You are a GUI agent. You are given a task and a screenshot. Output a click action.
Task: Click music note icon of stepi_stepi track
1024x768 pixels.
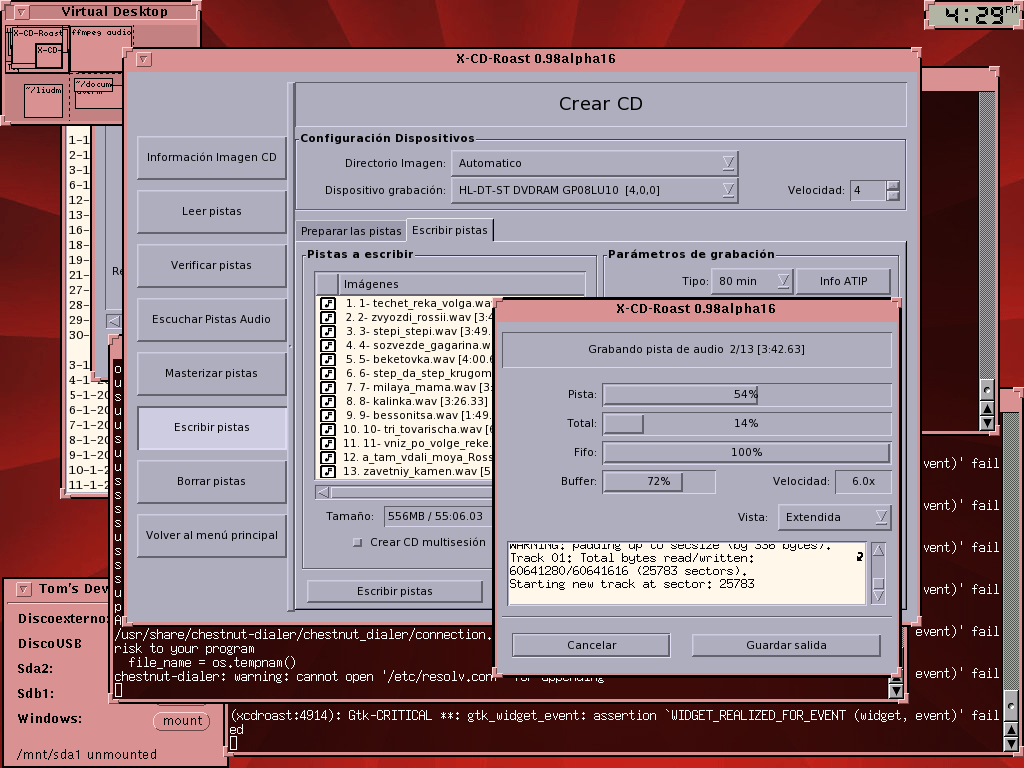(x=328, y=331)
